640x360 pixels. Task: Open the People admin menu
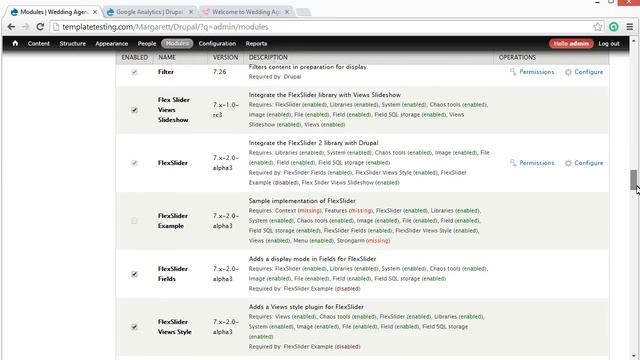coord(147,44)
